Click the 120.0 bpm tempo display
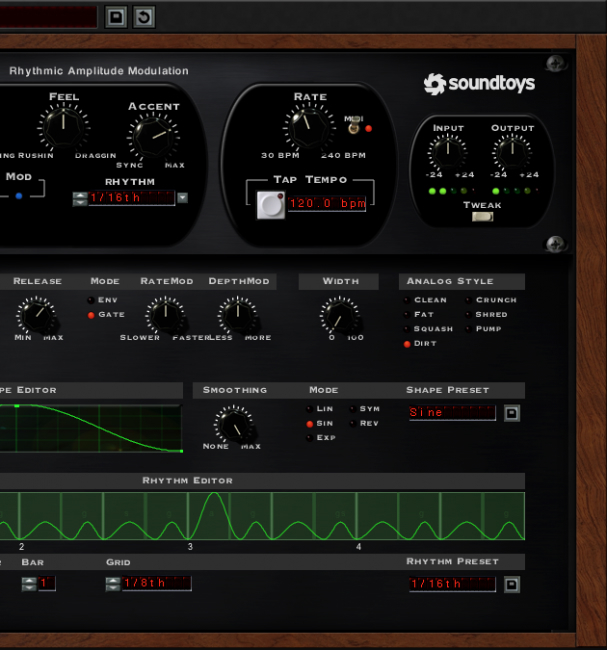 pyautogui.click(x=327, y=204)
